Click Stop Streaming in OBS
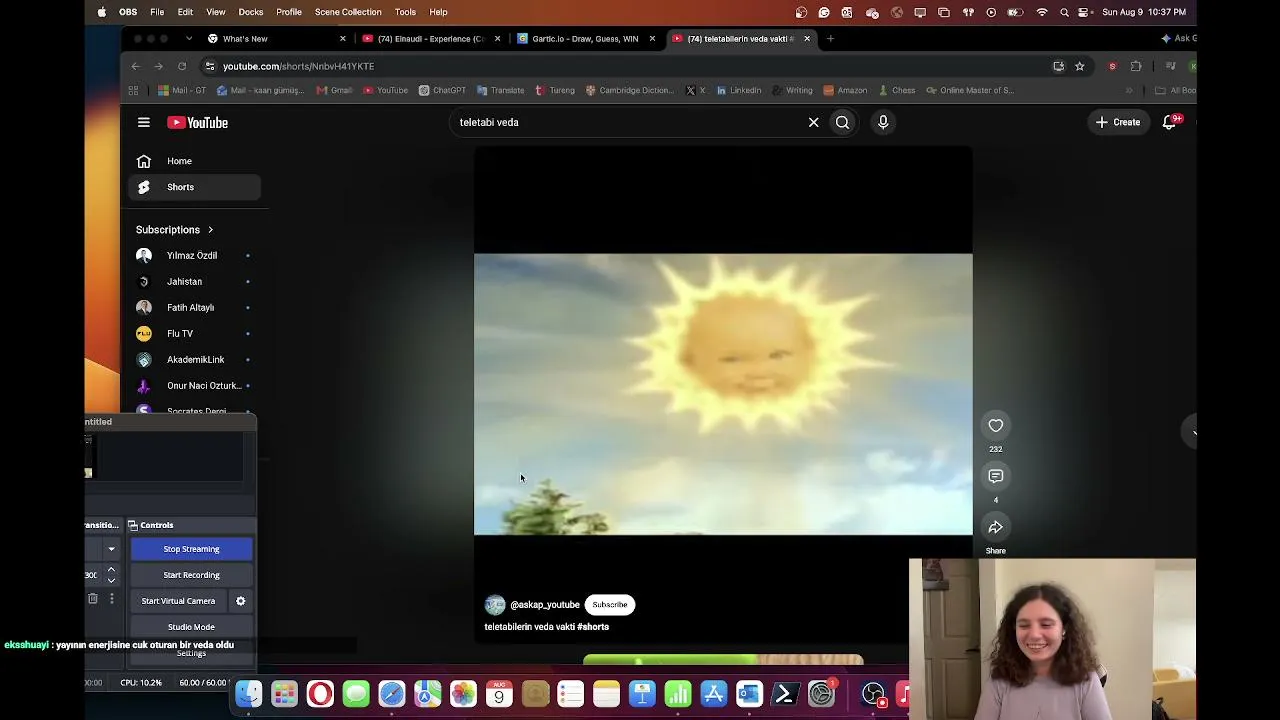Image resolution: width=1280 pixels, height=720 pixels. [191, 549]
